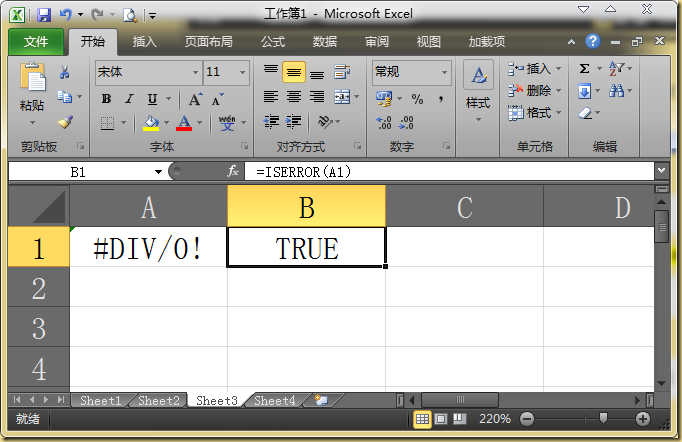682x442 pixels.
Task: Click the text orientation icon
Action: tap(324, 121)
